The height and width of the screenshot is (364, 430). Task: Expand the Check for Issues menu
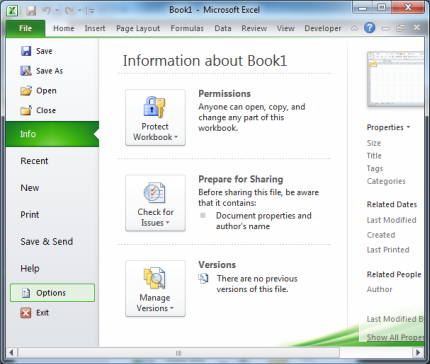(155, 203)
